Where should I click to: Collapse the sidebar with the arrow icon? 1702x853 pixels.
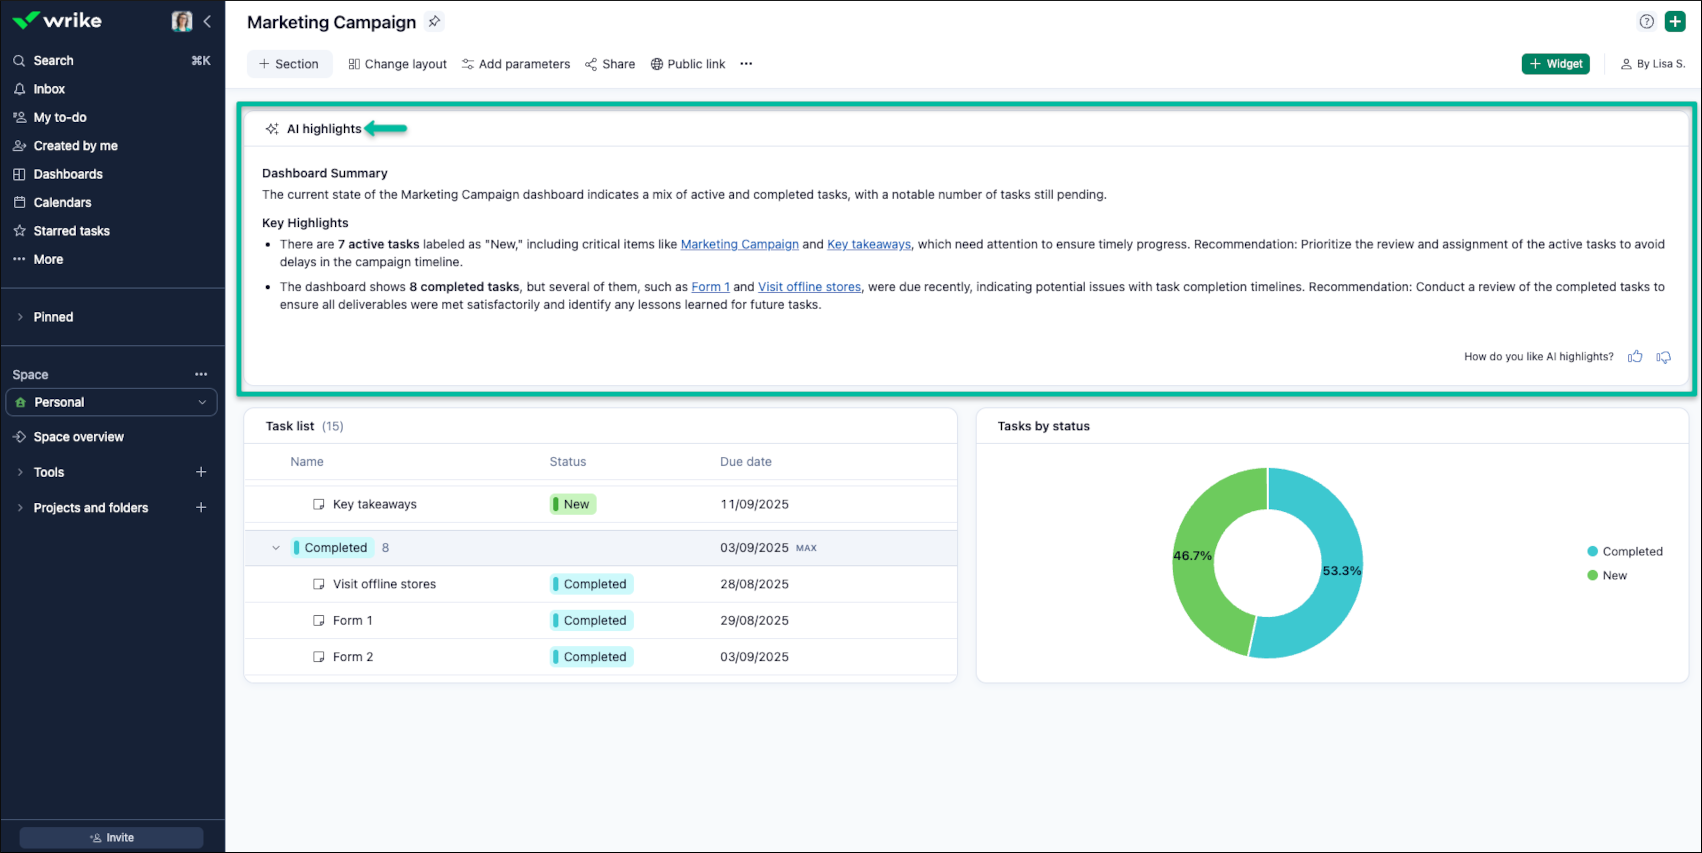[x=207, y=21]
